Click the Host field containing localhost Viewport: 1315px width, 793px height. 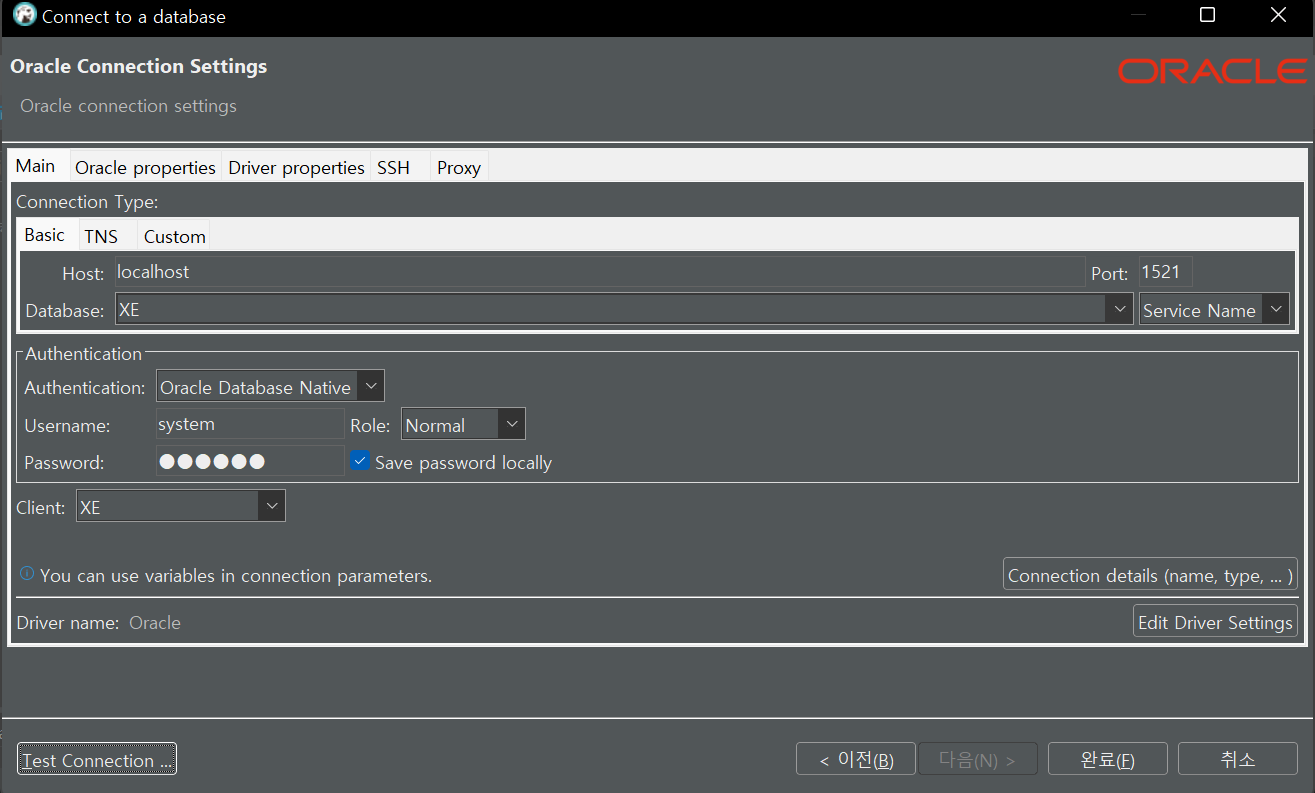point(600,272)
